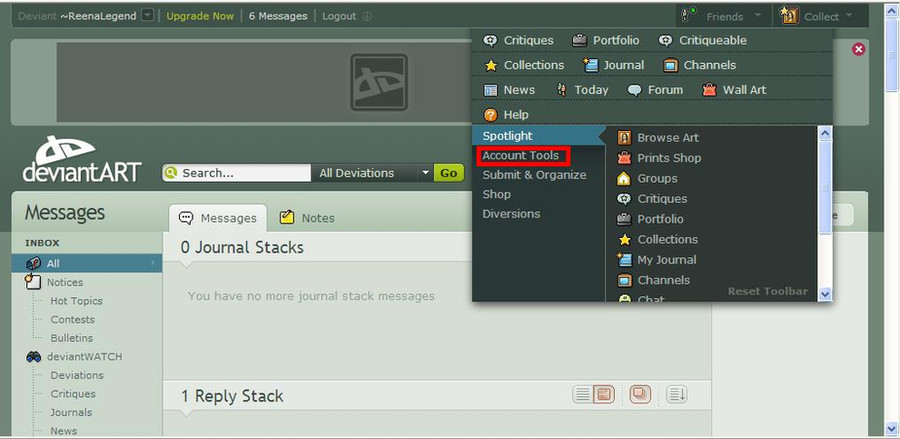Image resolution: width=900 pixels, height=439 pixels.
Task: Click the Portfolio briefcase icon in top row
Action: pyautogui.click(x=579, y=41)
